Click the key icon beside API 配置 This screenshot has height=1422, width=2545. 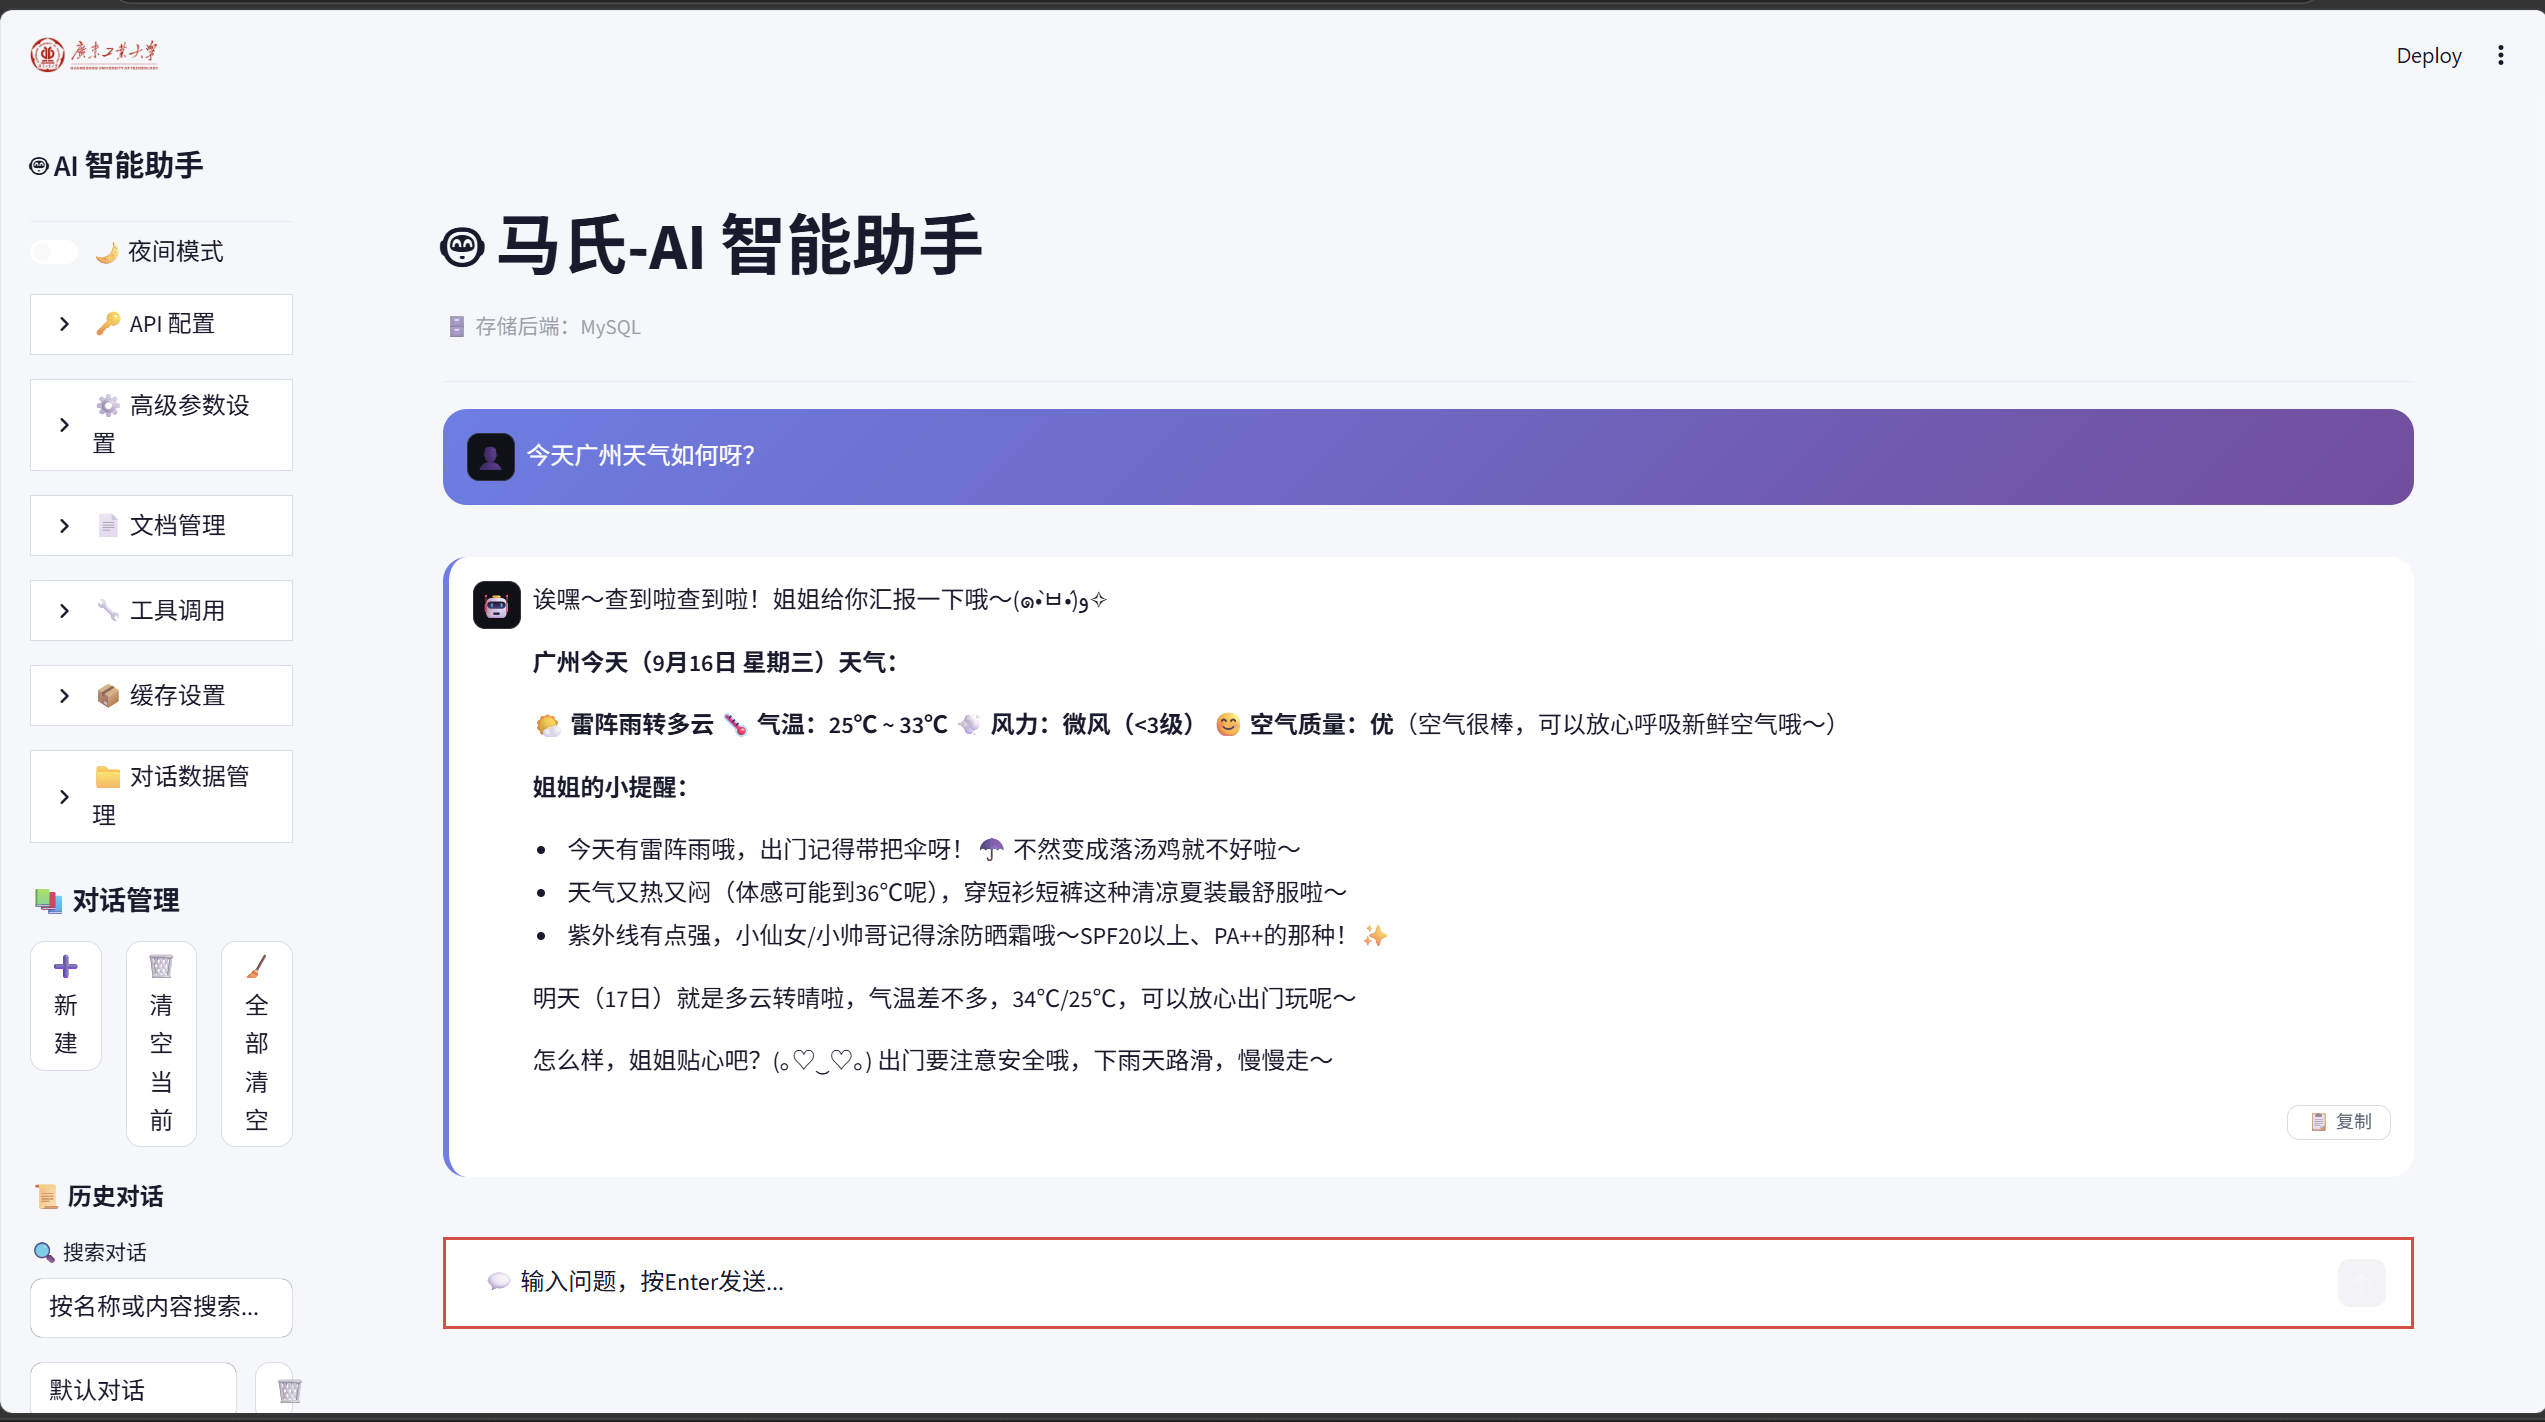click(x=107, y=324)
